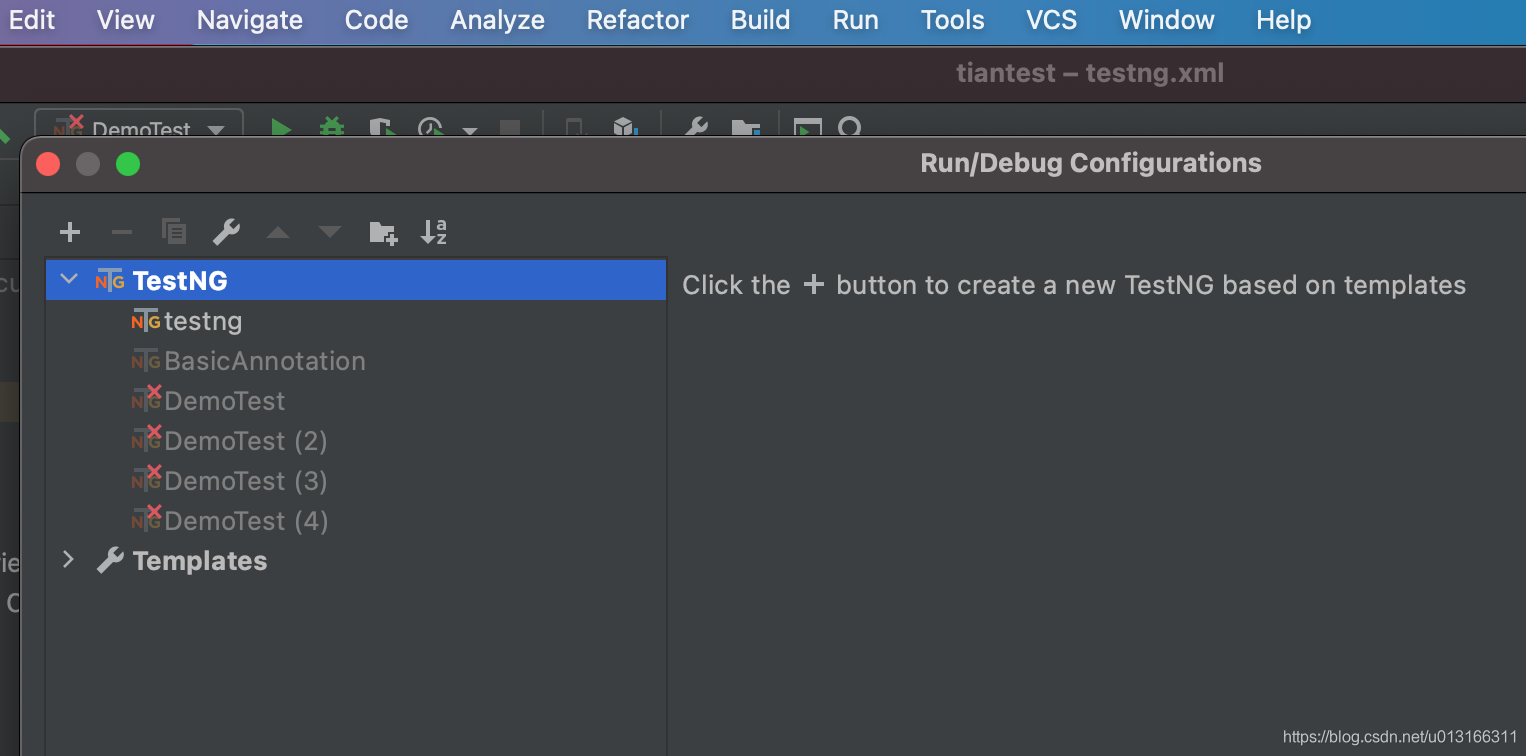Open the Window menu
The width and height of the screenshot is (1526, 756).
coord(1167,20)
